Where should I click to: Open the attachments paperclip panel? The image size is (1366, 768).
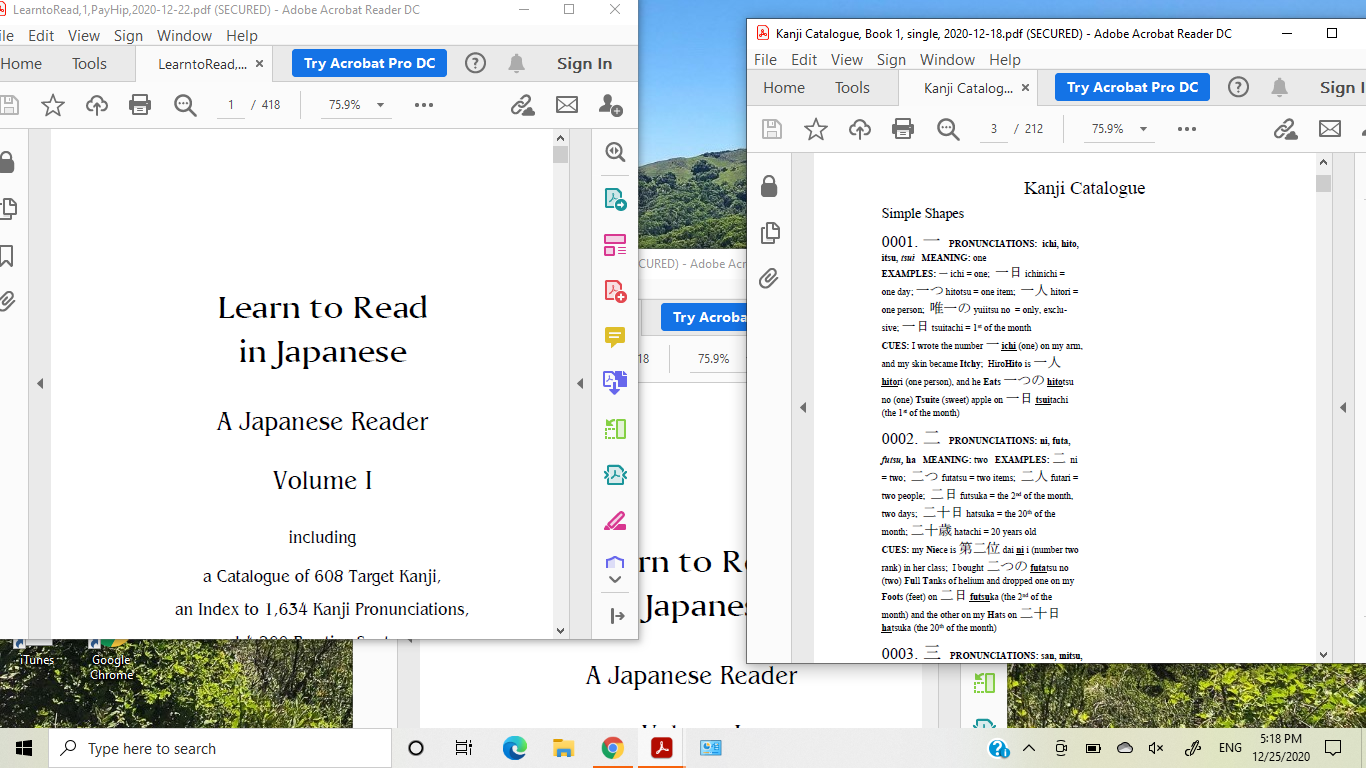coord(769,279)
